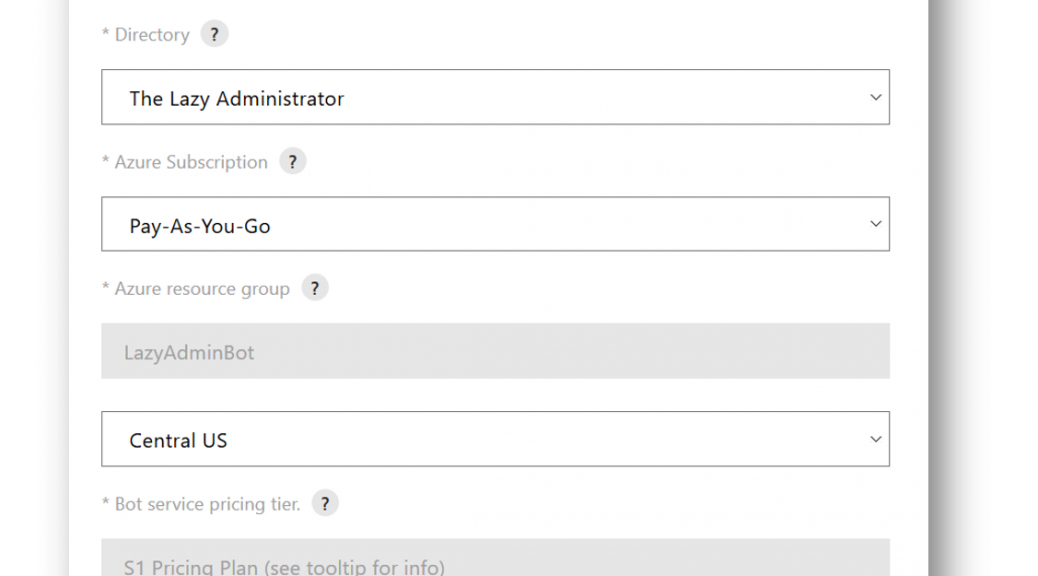Click the Azure resource group help icon
The width and height of the screenshot is (1038, 576).
coord(315,288)
